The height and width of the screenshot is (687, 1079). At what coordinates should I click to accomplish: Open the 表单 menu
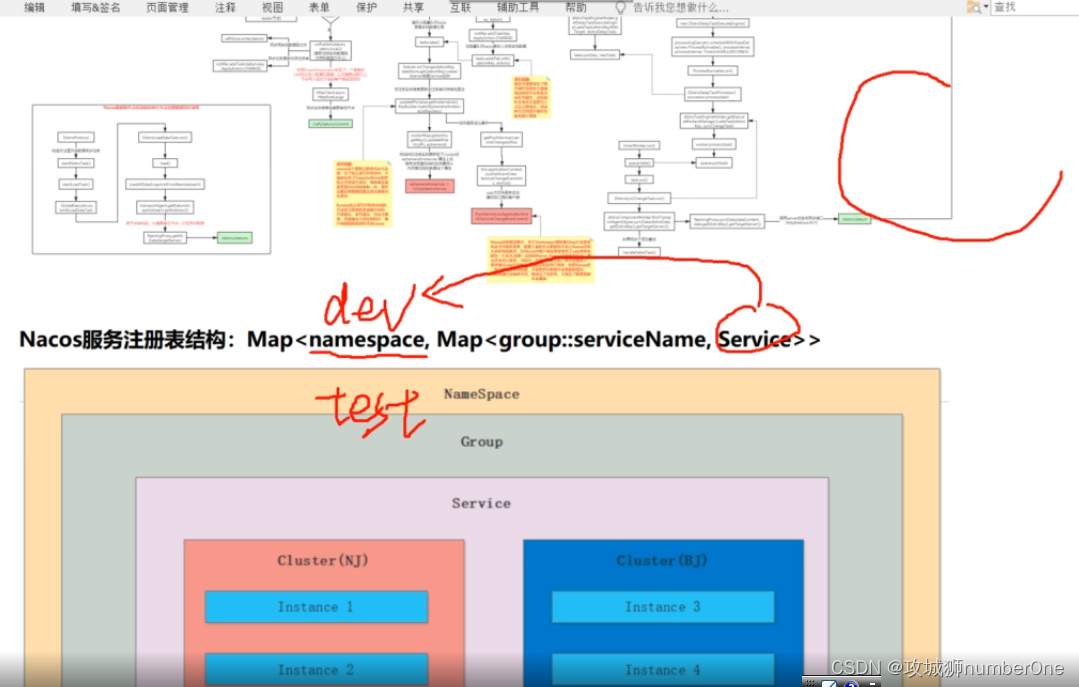(x=319, y=8)
